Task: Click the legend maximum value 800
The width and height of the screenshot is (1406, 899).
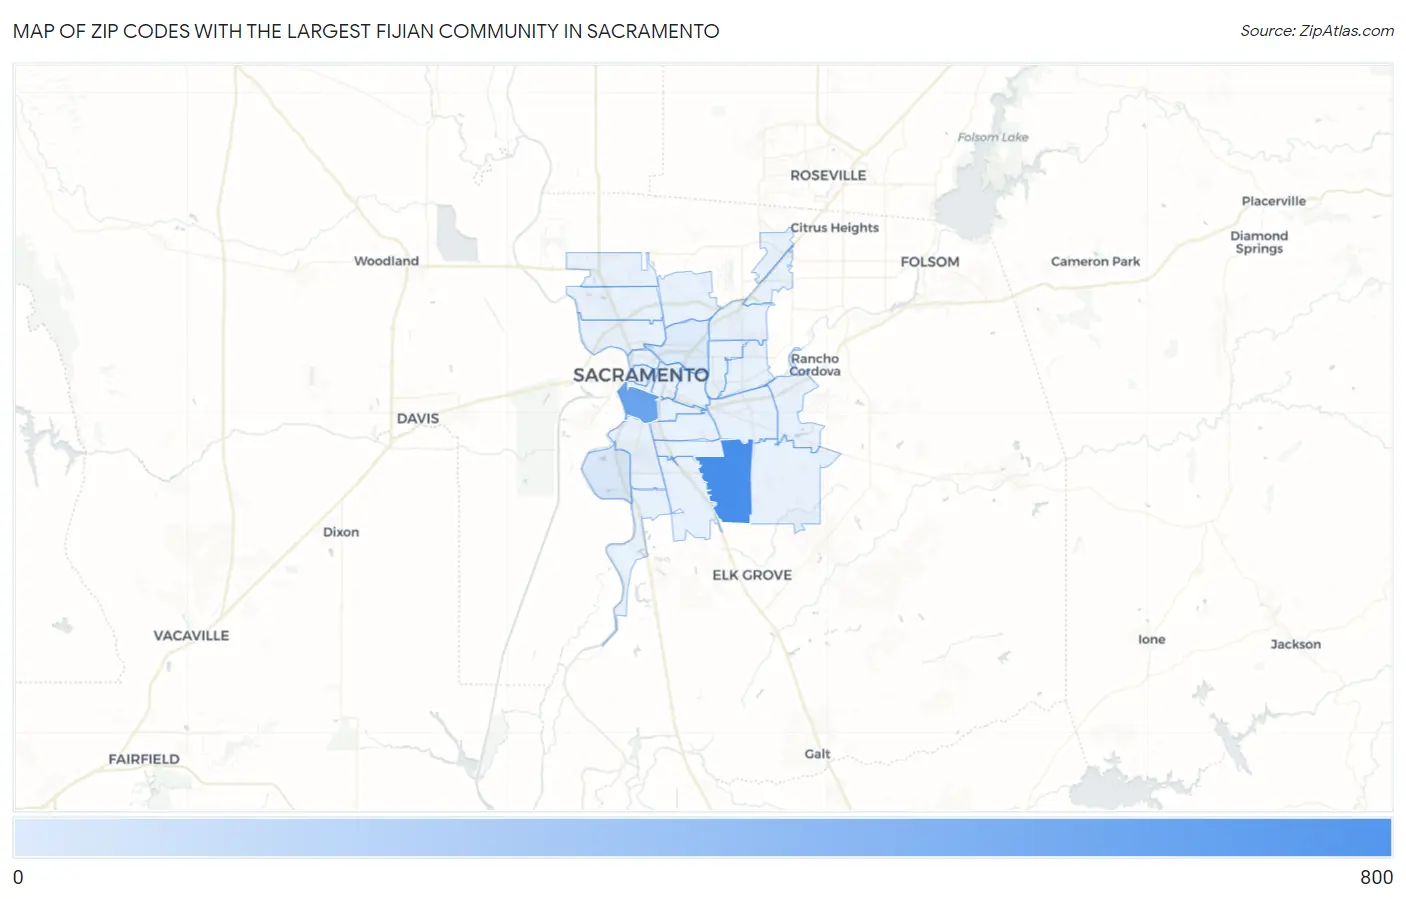Action: [1376, 877]
